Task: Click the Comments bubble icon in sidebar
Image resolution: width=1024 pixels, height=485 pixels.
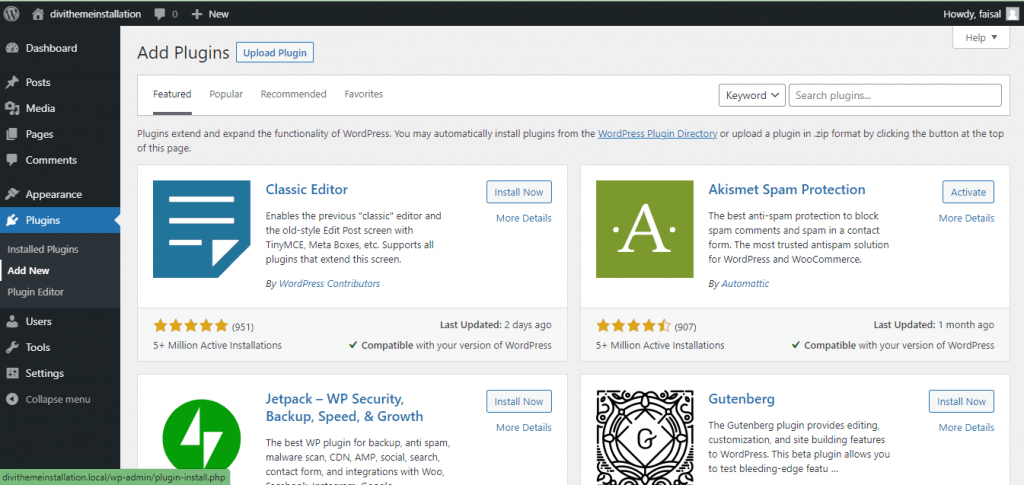Action: pyautogui.click(x=12, y=160)
